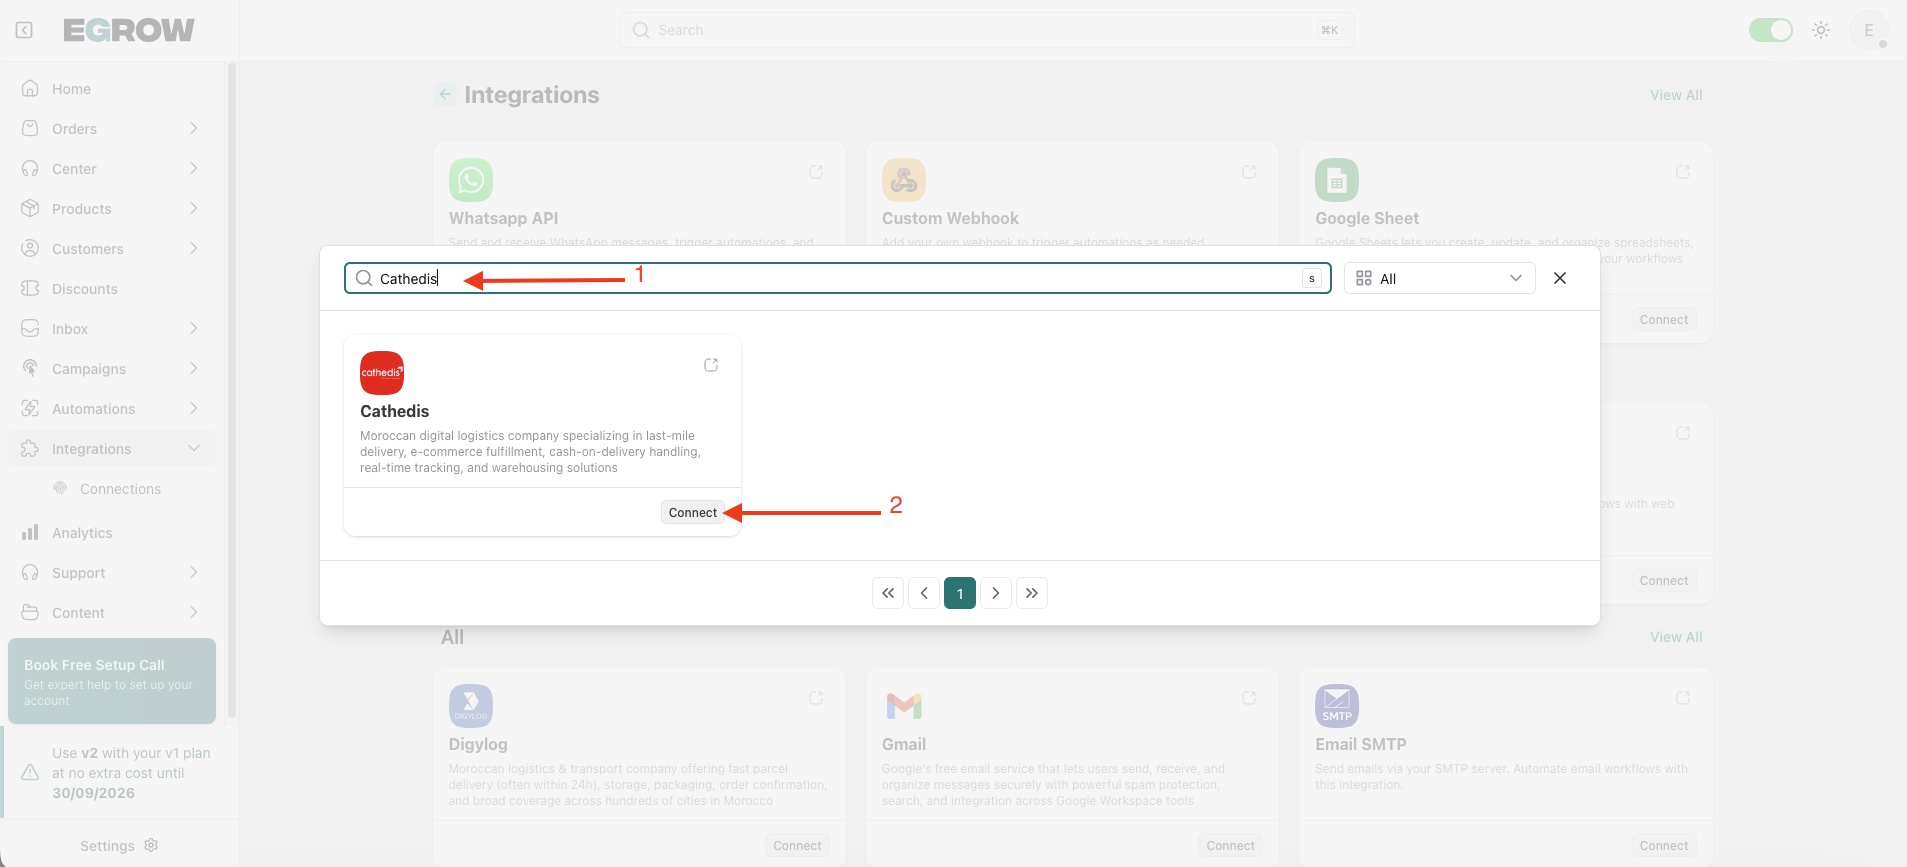This screenshot has height=867, width=1907.
Task: Open the All category filter dropdown
Action: (1439, 278)
